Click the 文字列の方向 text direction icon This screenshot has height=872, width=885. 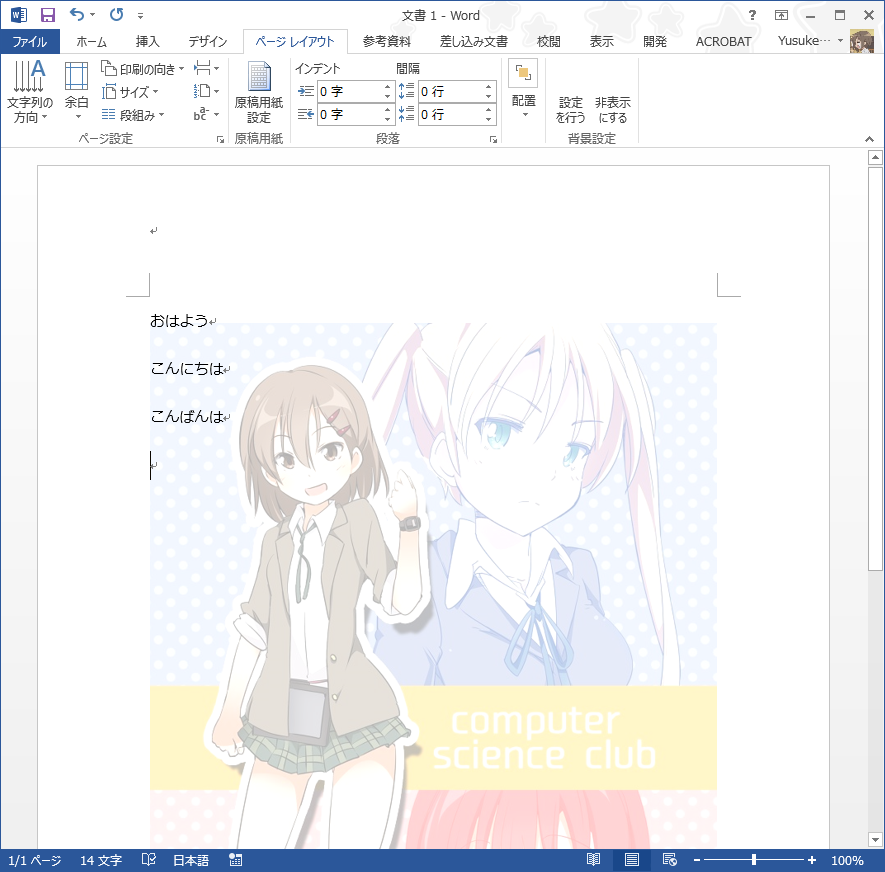(30, 92)
